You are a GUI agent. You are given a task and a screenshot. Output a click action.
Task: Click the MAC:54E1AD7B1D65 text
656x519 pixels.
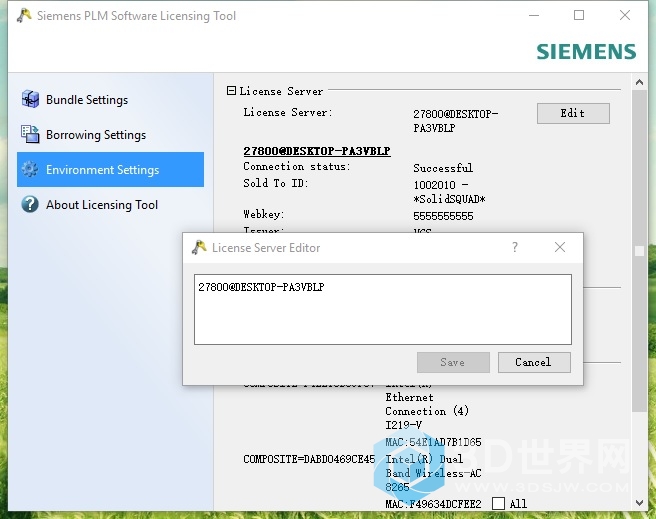coord(433,442)
